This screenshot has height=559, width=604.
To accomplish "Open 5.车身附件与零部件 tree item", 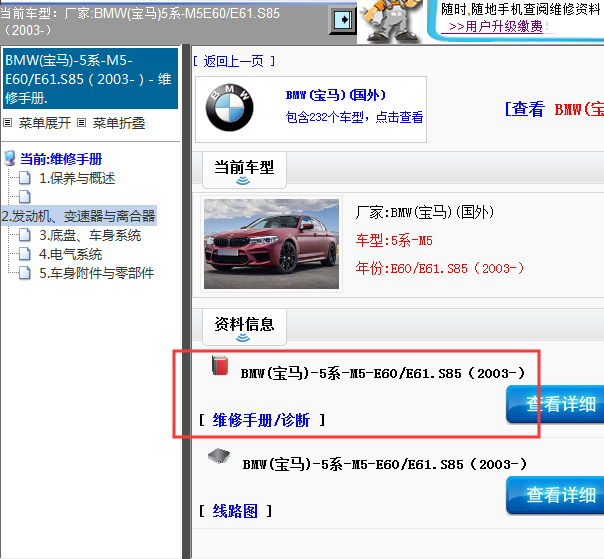I will 97,273.
